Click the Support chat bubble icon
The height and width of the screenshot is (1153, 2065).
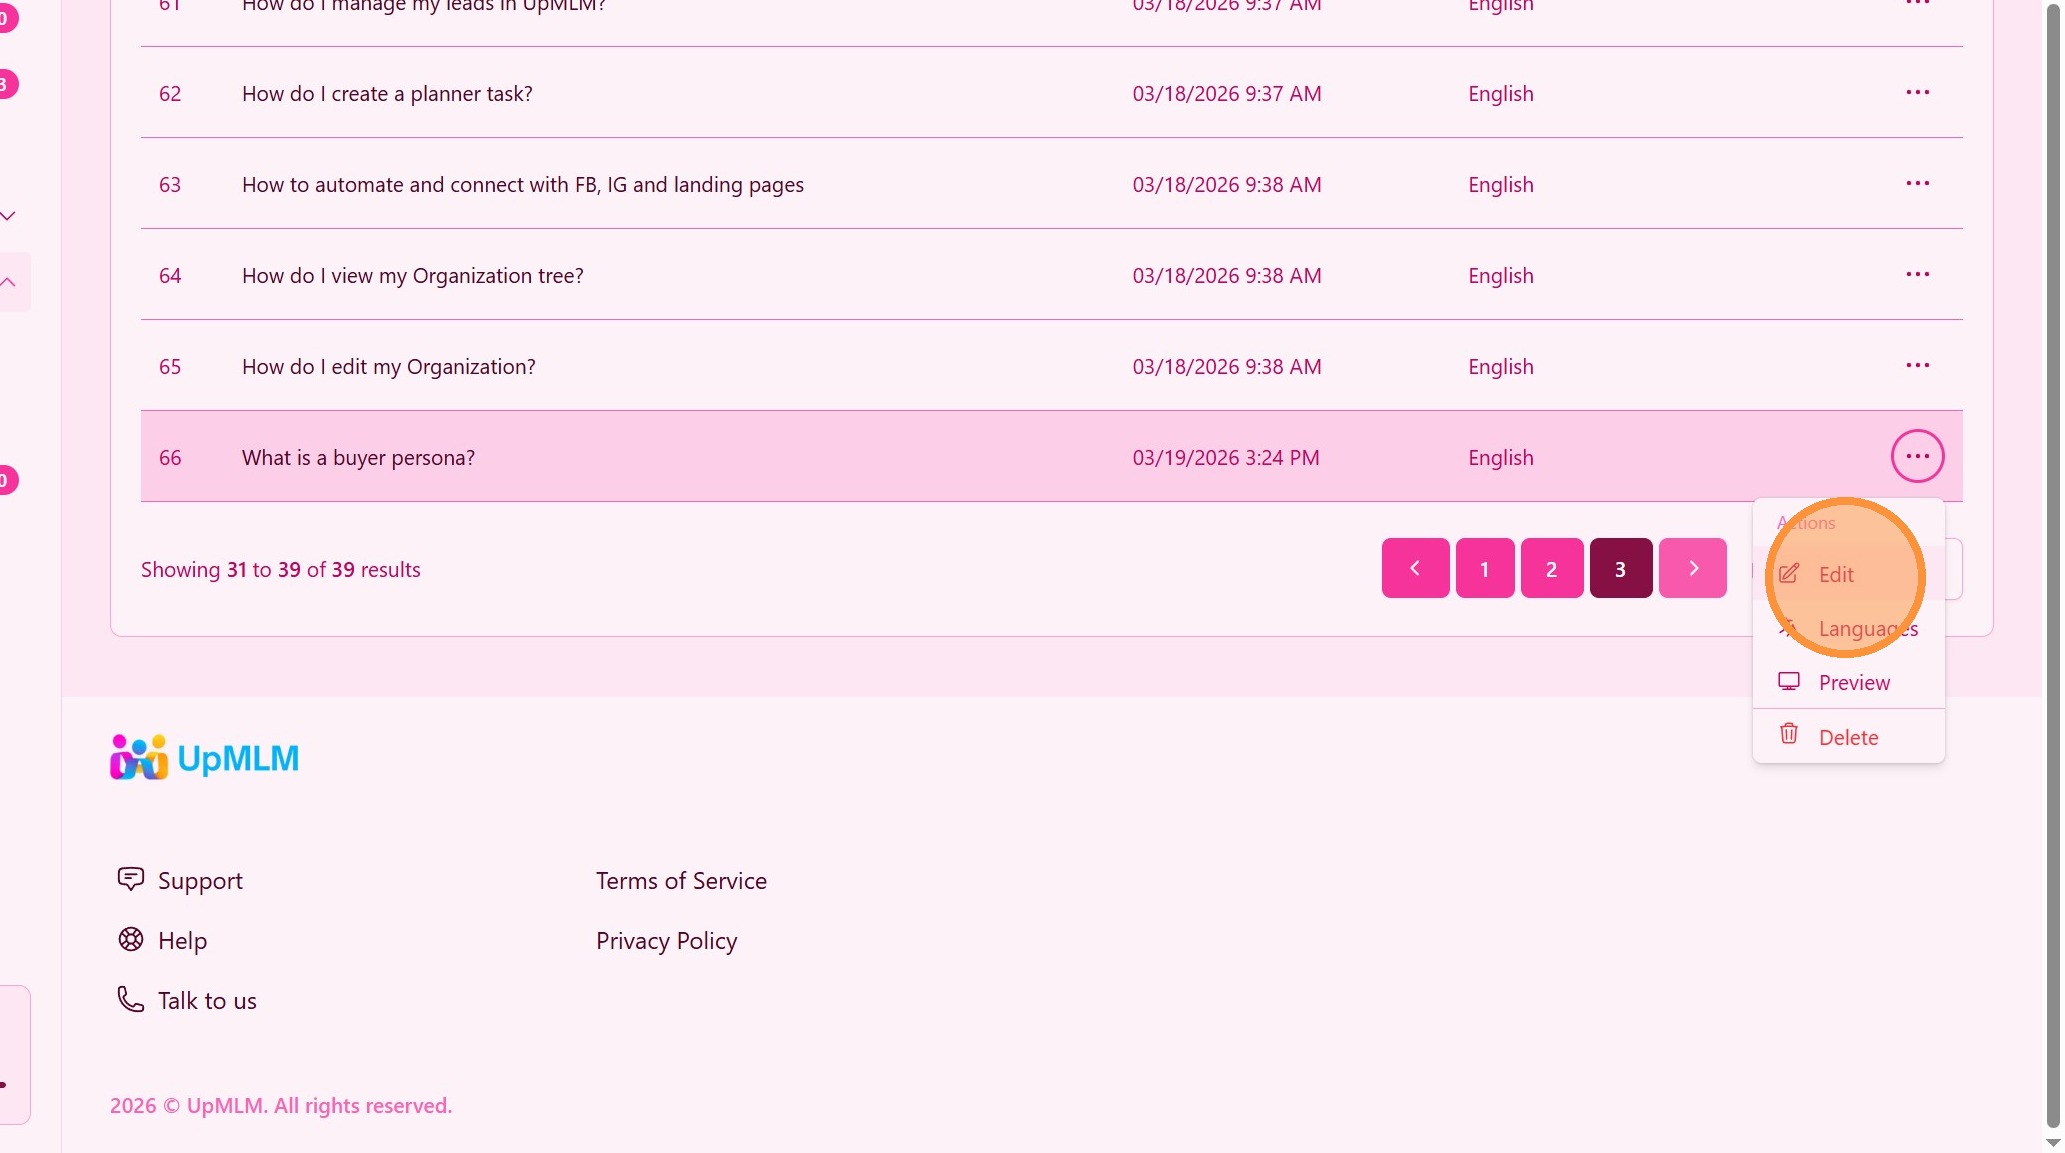tap(130, 879)
